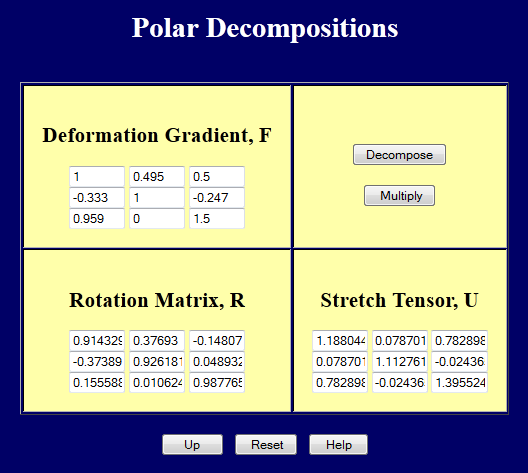Click the Up button
This screenshot has width=528, height=473.
tap(192, 445)
